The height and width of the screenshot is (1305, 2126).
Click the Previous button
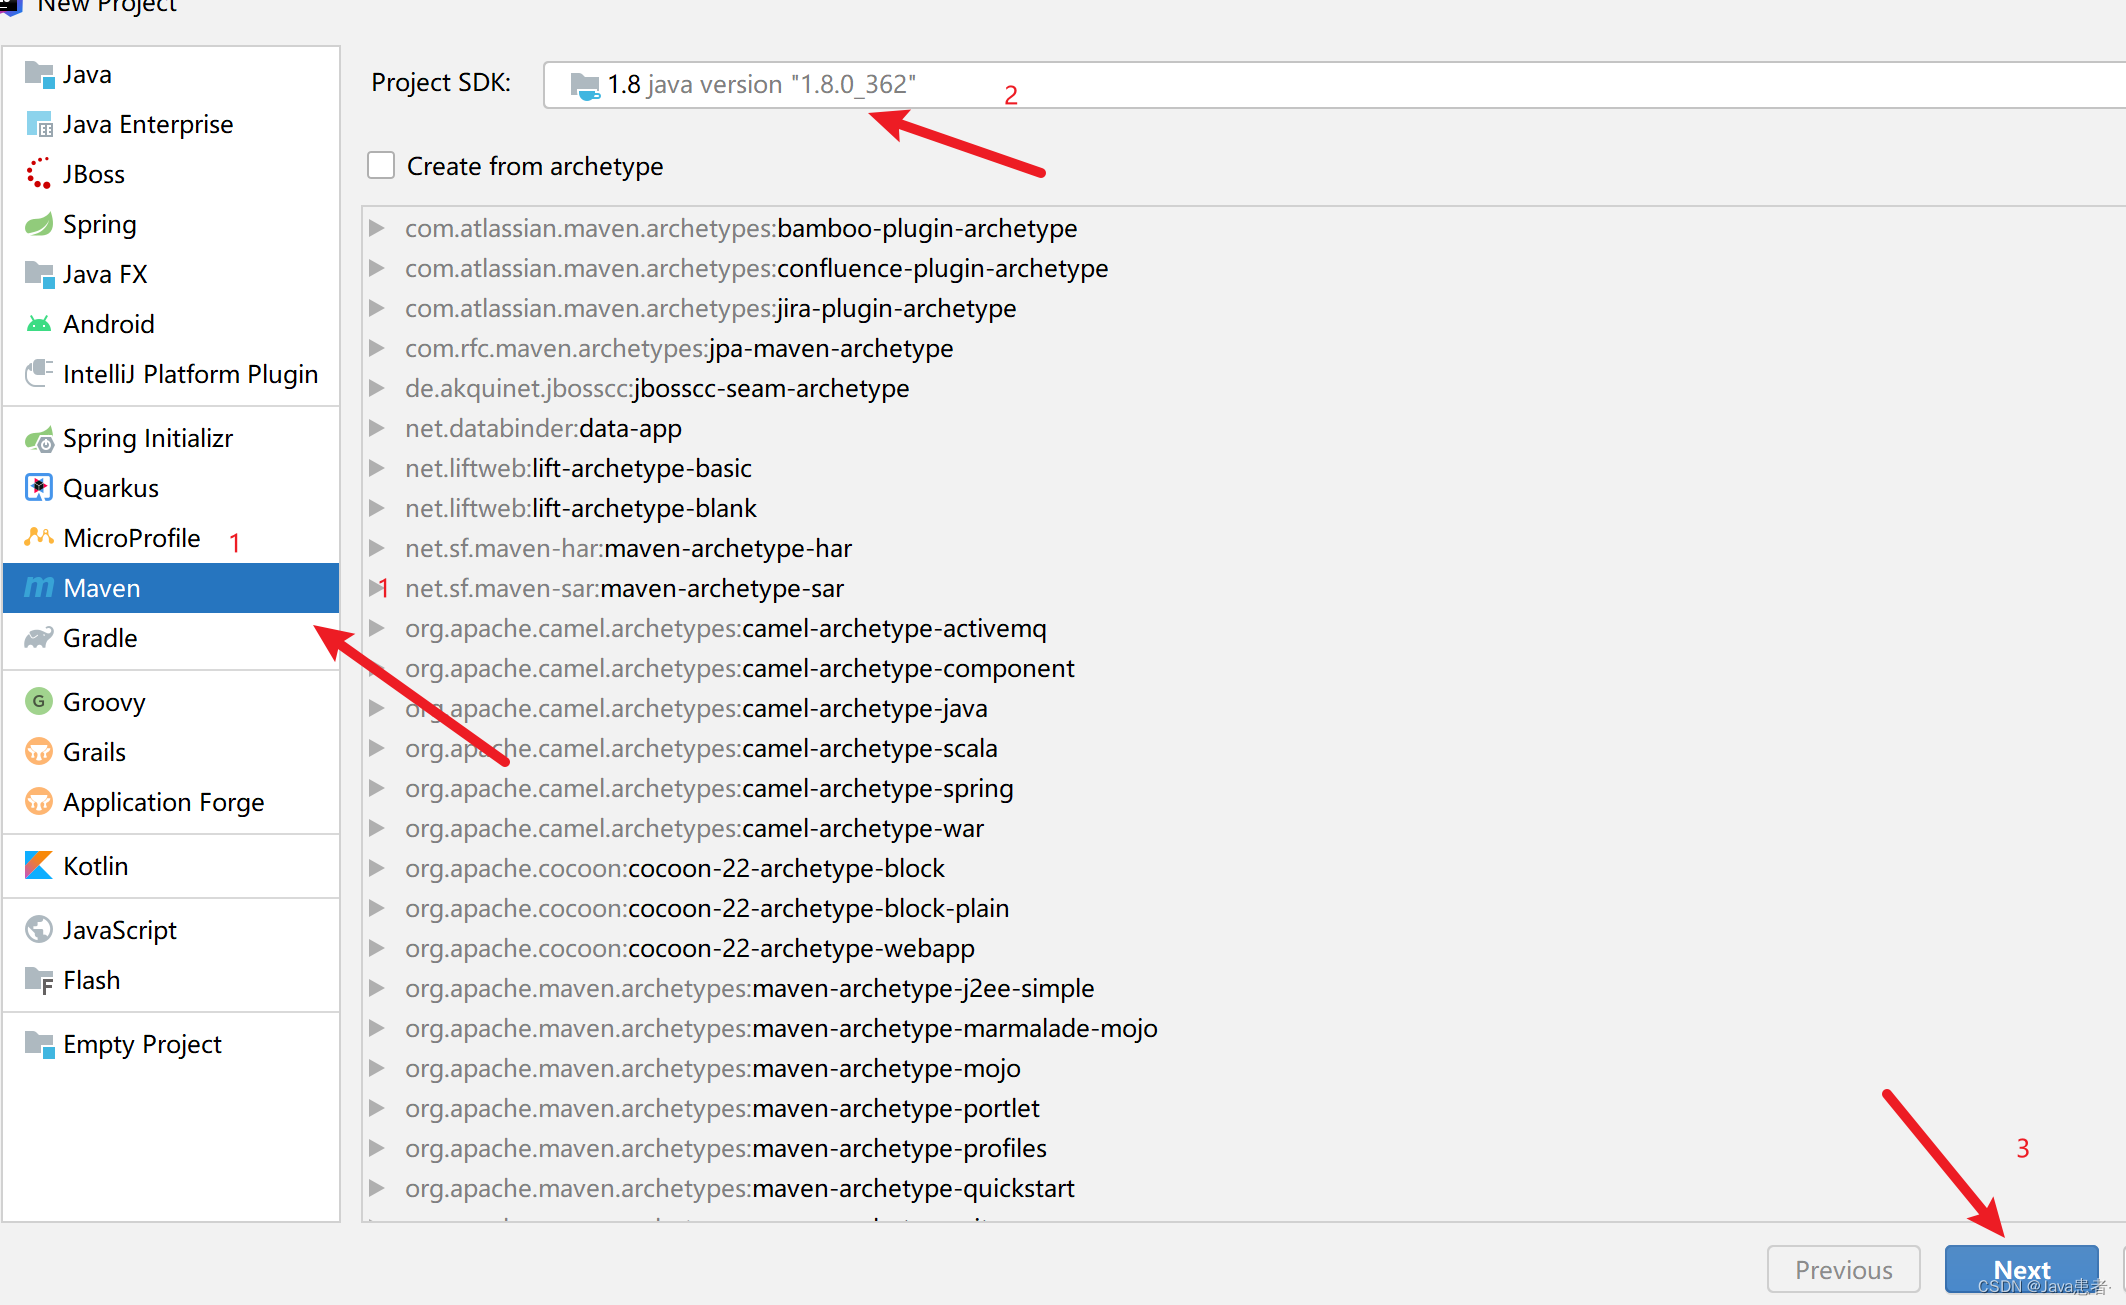1842,1270
